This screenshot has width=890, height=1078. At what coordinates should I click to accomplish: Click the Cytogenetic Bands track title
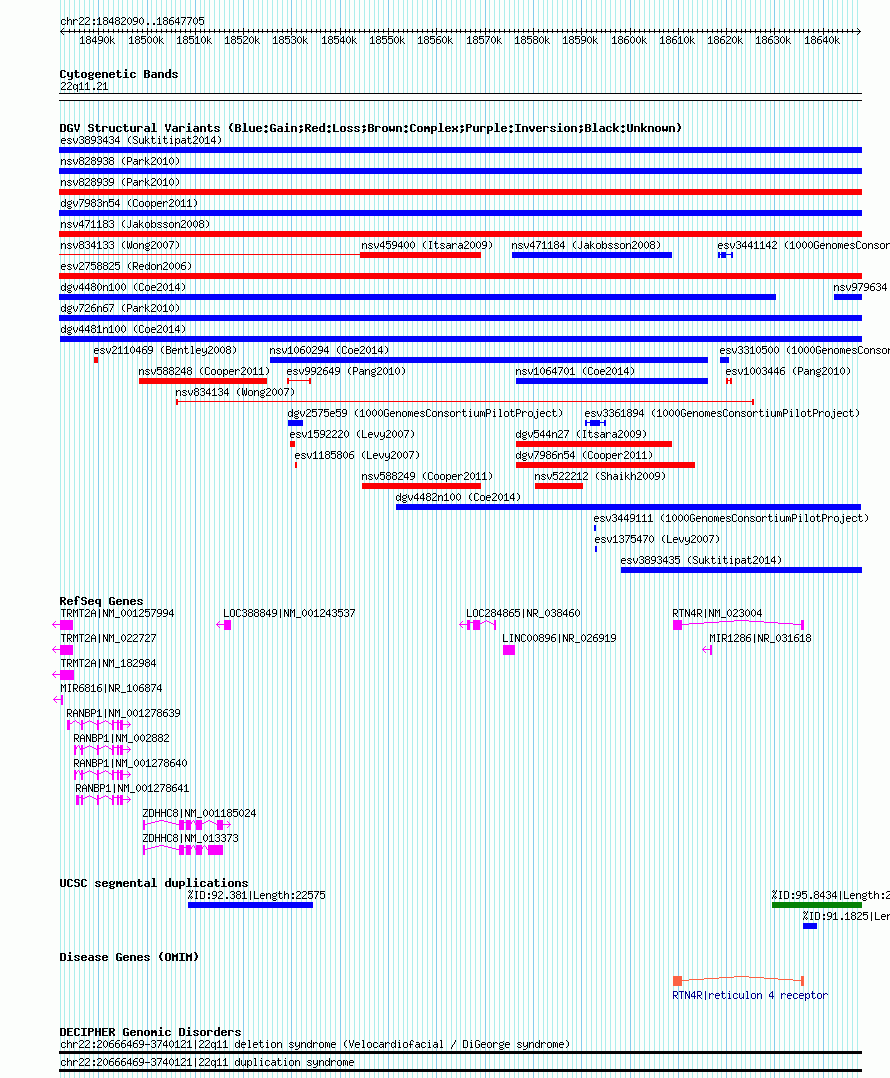[x=119, y=74]
